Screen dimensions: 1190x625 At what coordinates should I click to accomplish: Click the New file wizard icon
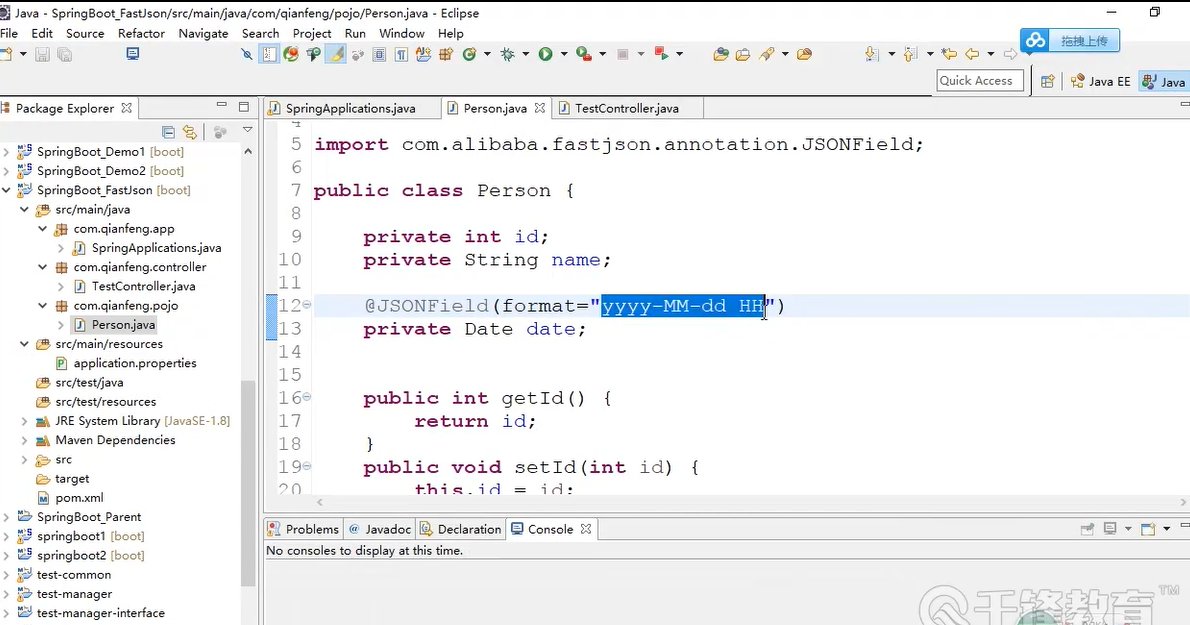pyautogui.click(x=6, y=54)
